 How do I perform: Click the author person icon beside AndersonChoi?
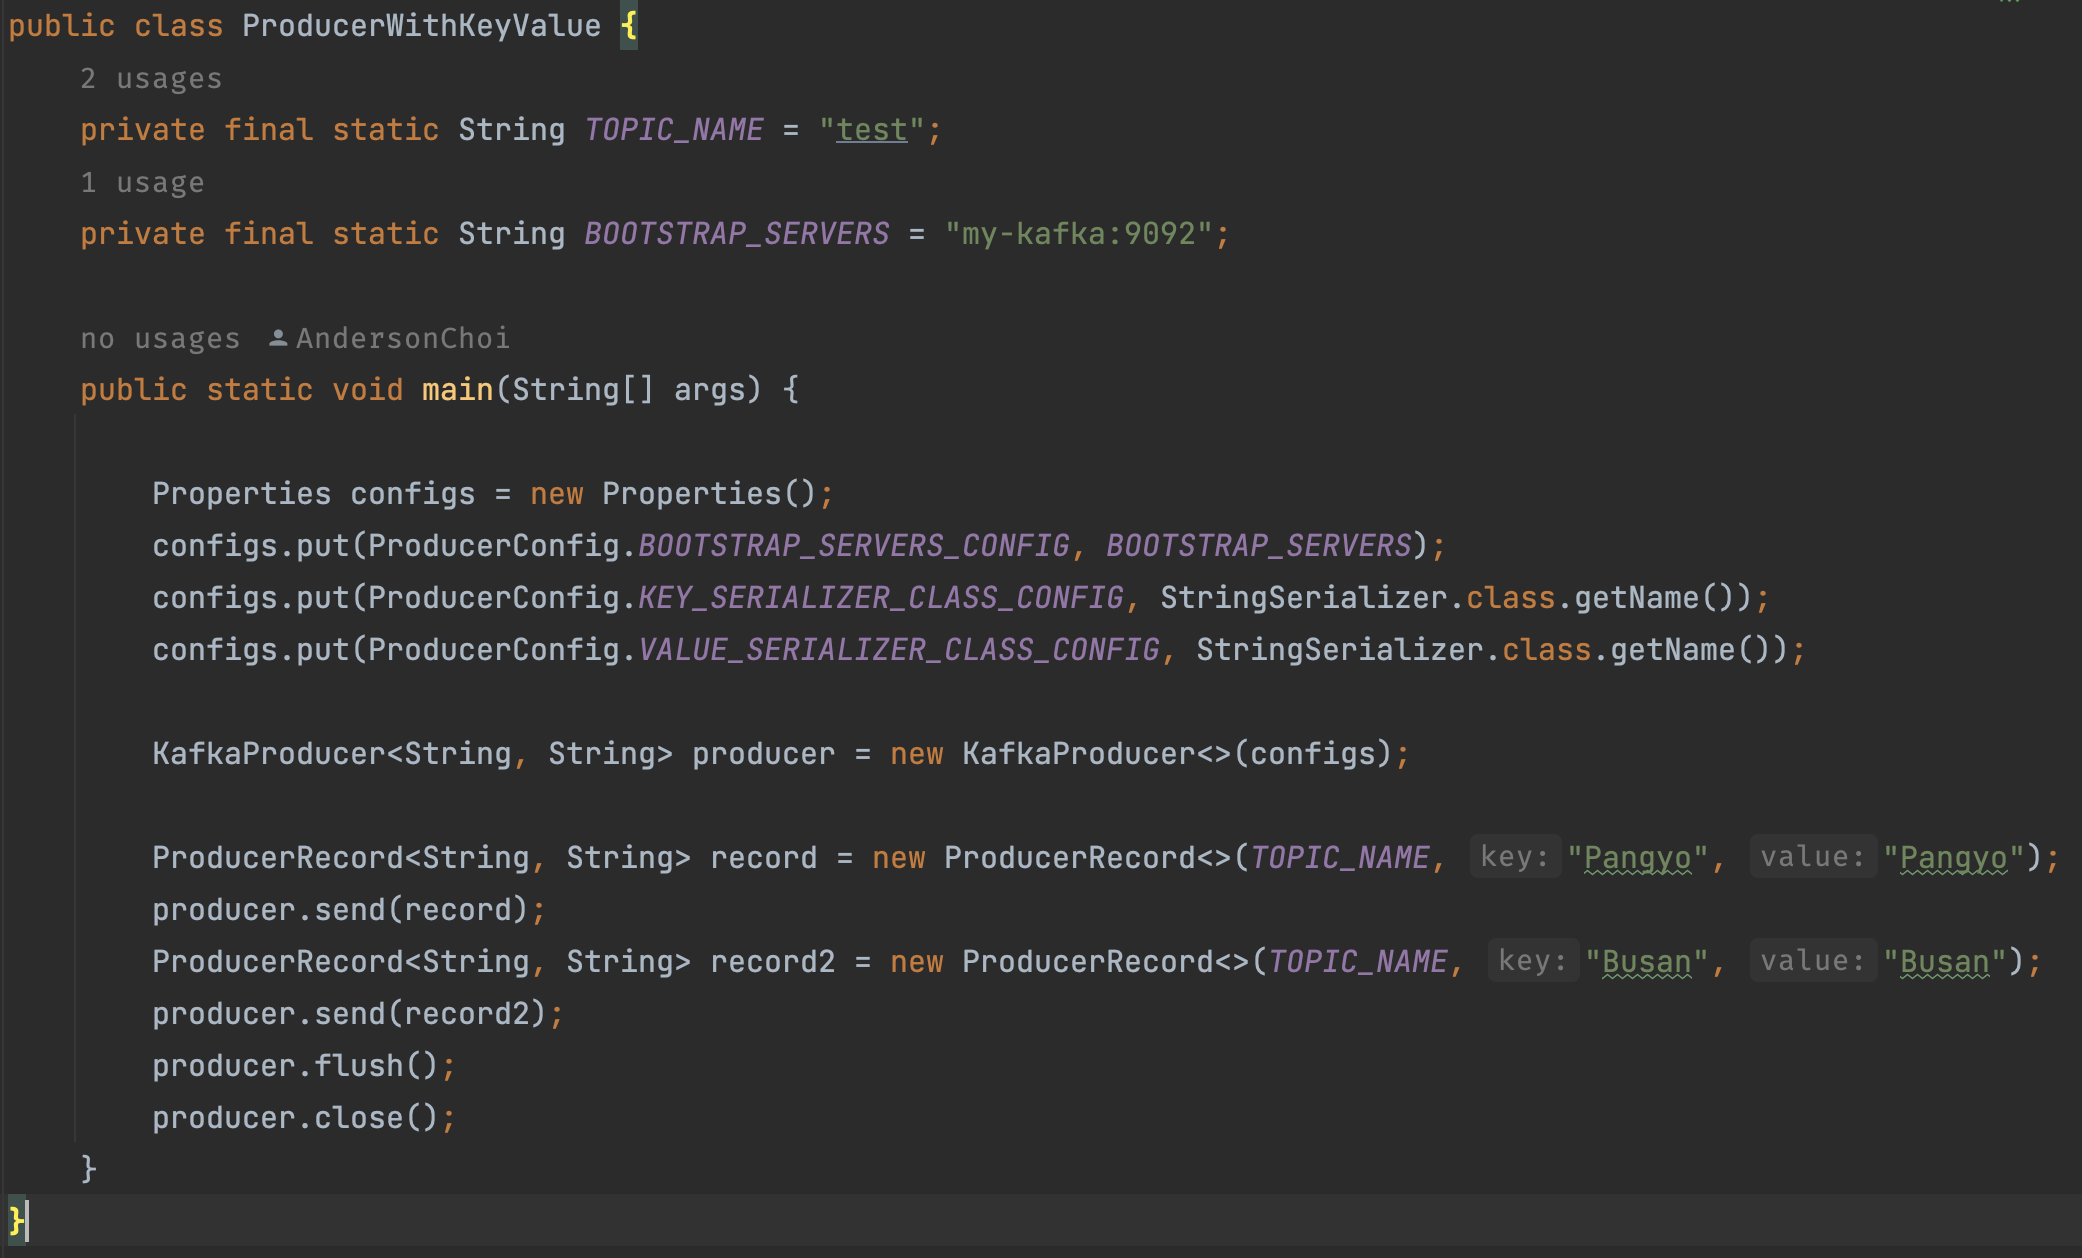pyautogui.click(x=279, y=338)
